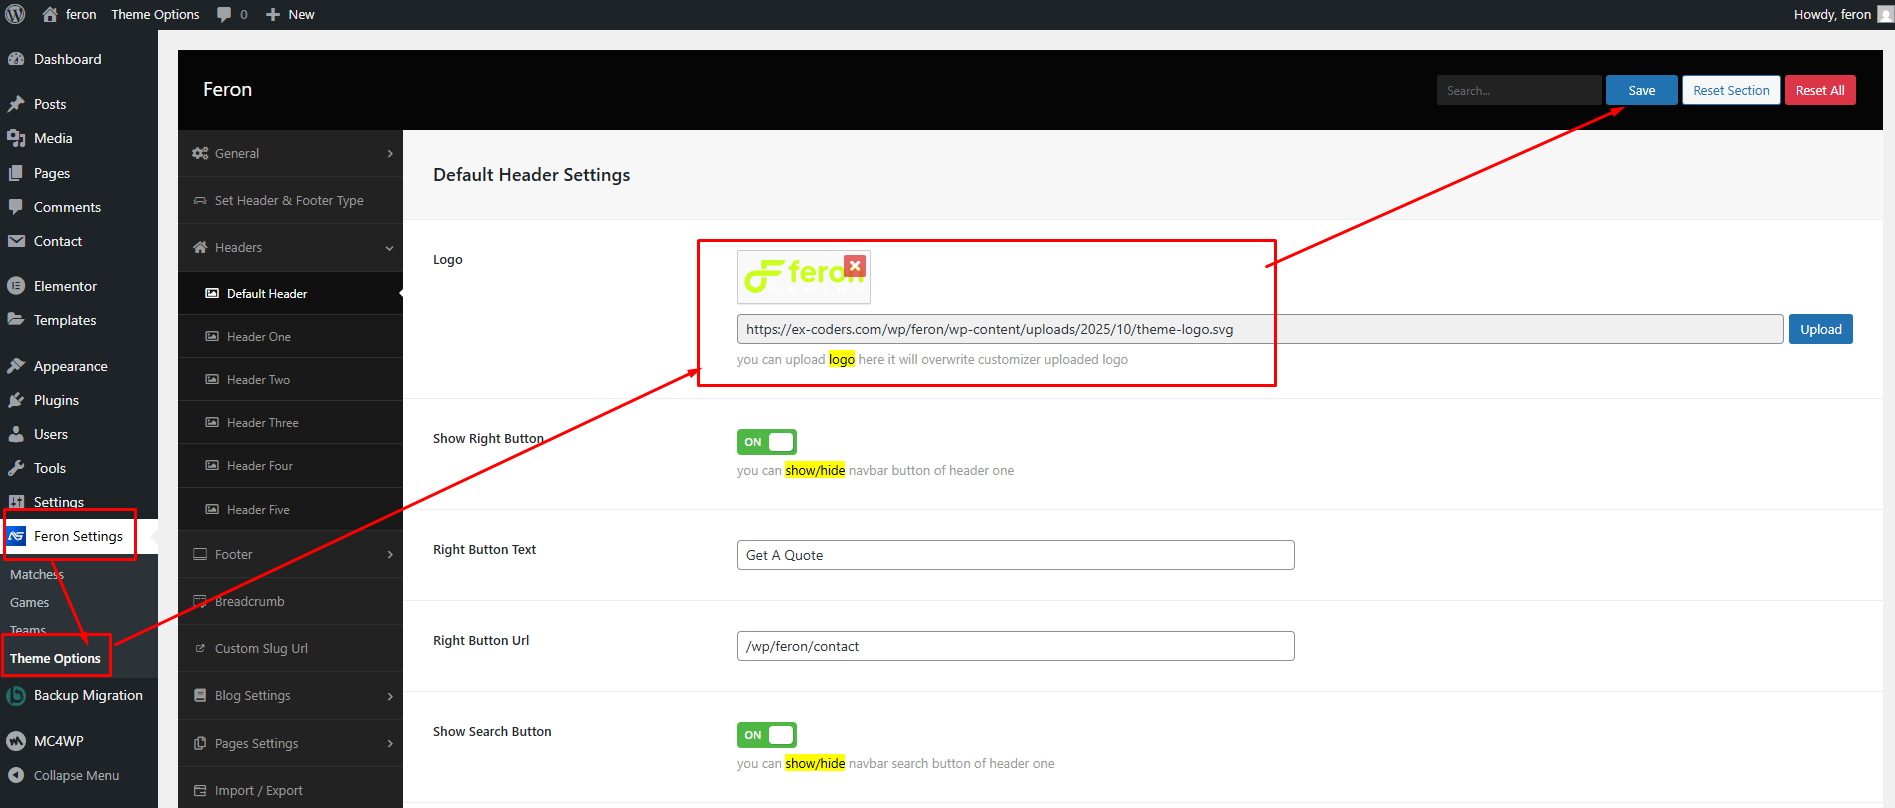The height and width of the screenshot is (808, 1895).
Task: Toggle the Show Search Button switch
Action: click(766, 735)
